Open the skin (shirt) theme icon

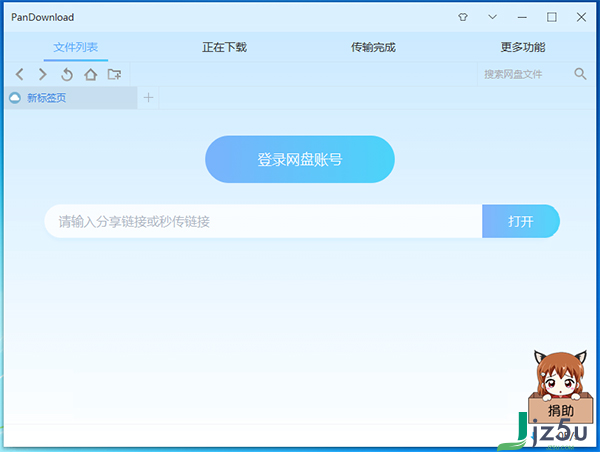click(x=463, y=17)
